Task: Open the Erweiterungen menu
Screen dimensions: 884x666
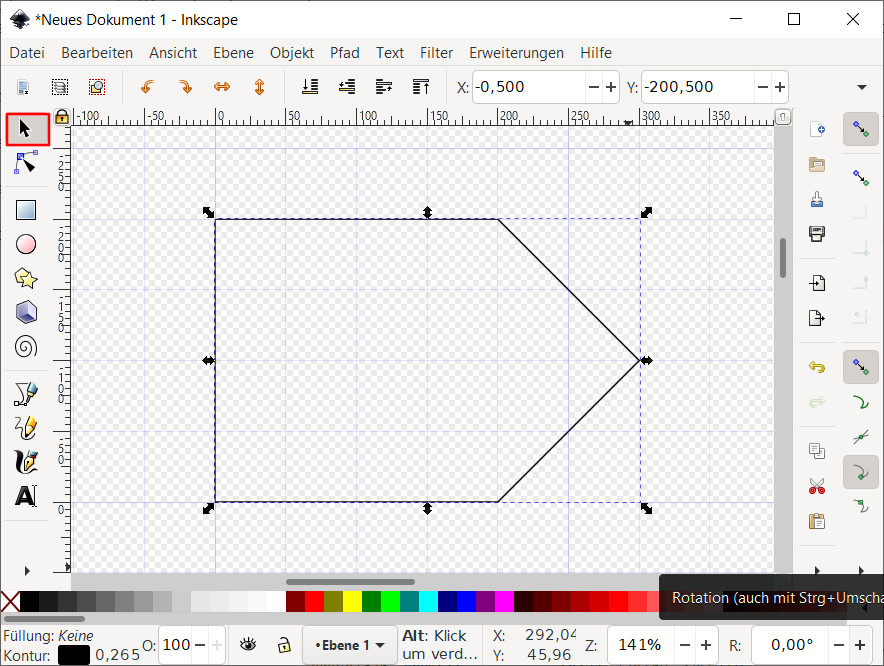Action: click(x=516, y=53)
